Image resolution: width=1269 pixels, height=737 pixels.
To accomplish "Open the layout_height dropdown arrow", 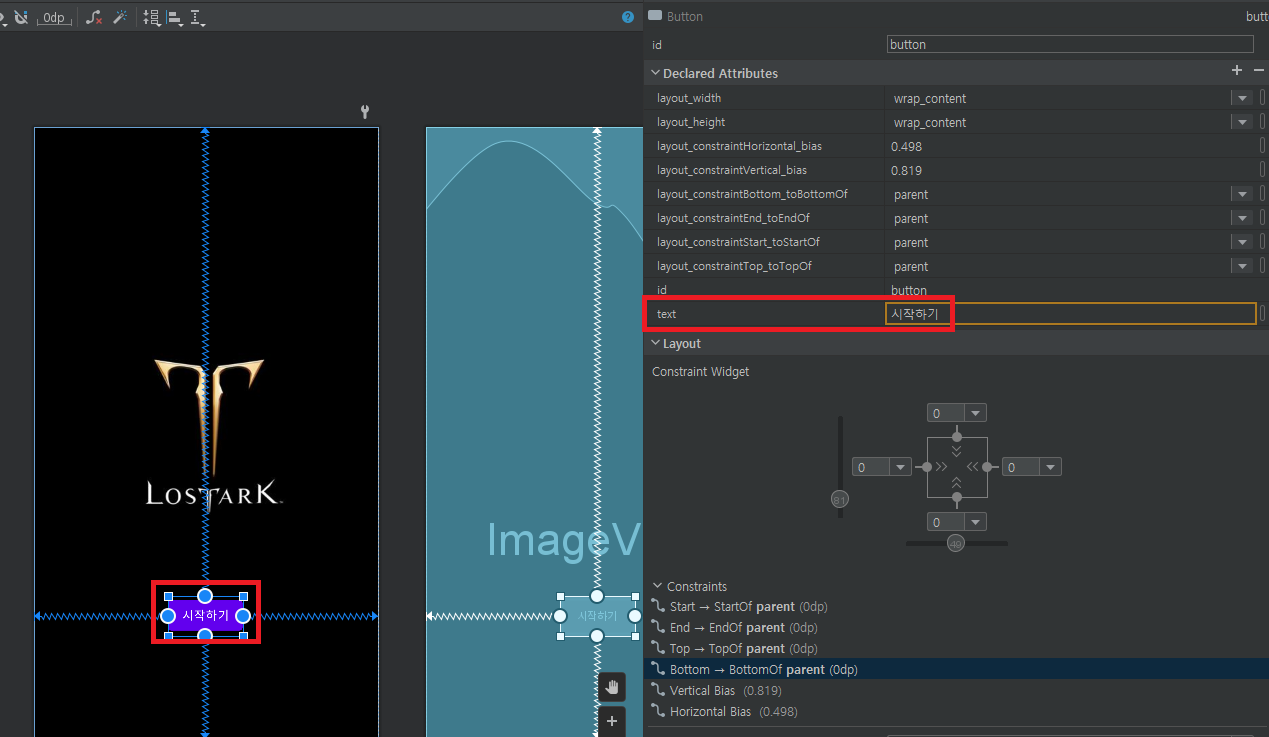I will point(1242,122).
